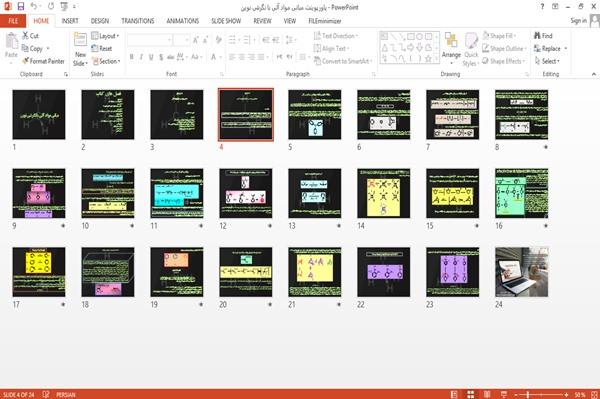
Task: Click the zoom slider handle
Action: [528, 394]
